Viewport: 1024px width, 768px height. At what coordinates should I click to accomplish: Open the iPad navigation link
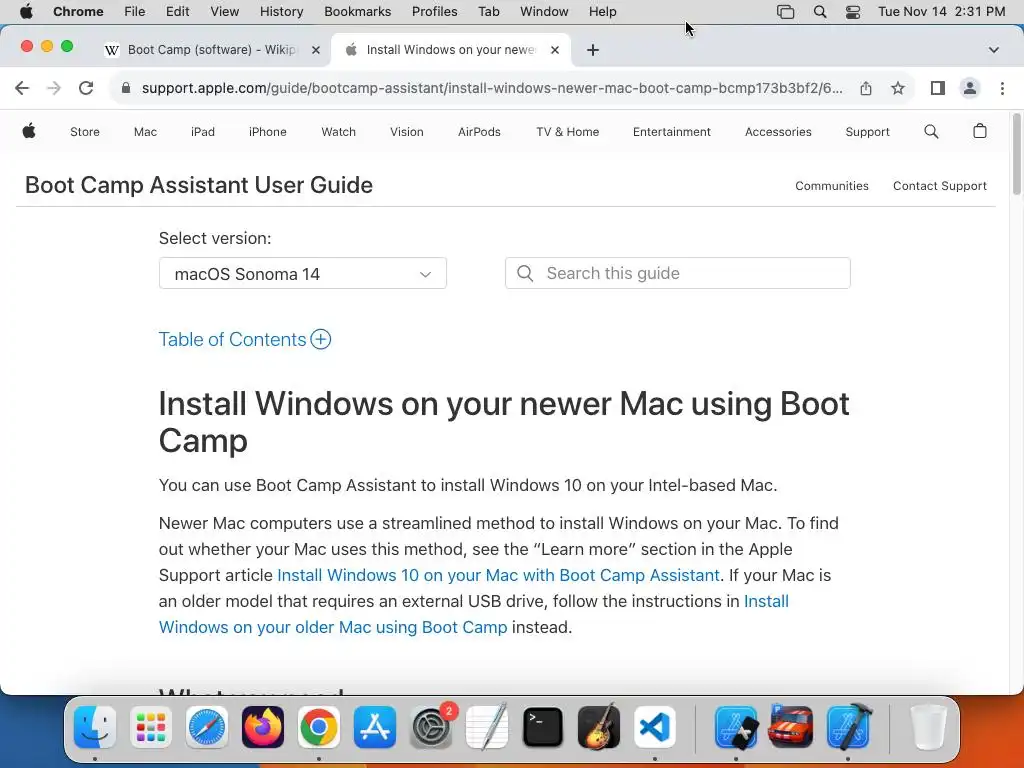click(202, 132)
